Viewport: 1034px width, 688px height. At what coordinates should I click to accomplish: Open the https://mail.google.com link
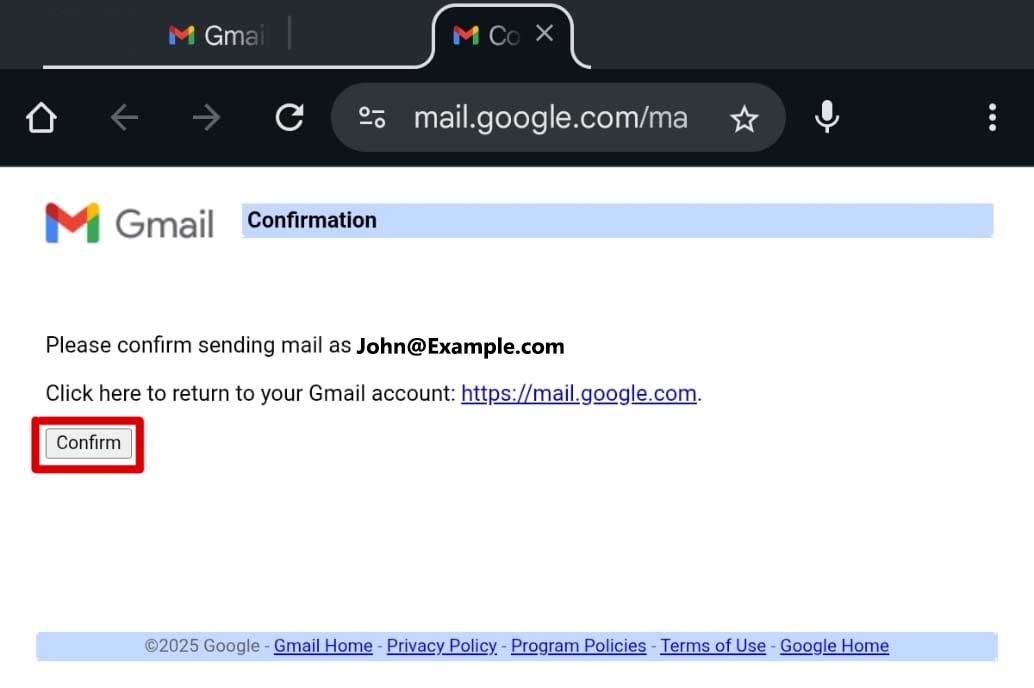point(578,393)
